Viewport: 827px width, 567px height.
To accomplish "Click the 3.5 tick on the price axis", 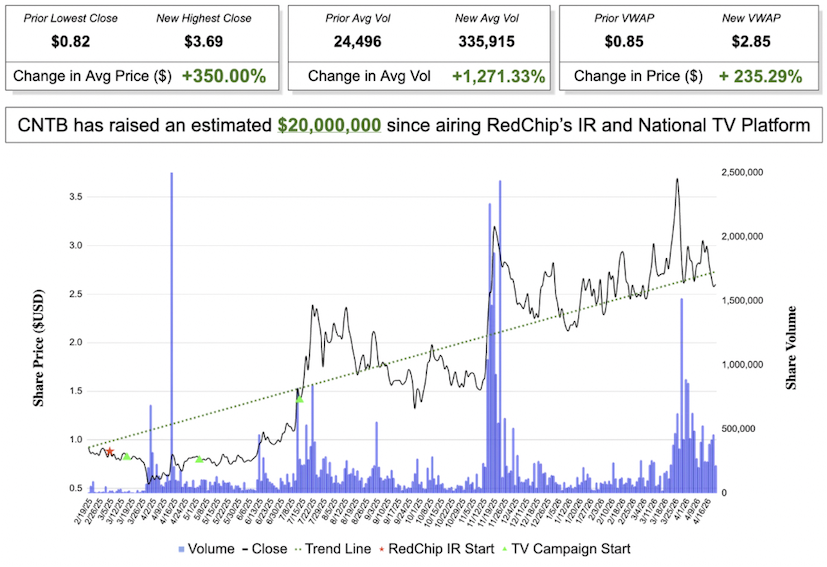I will point(75,197).
